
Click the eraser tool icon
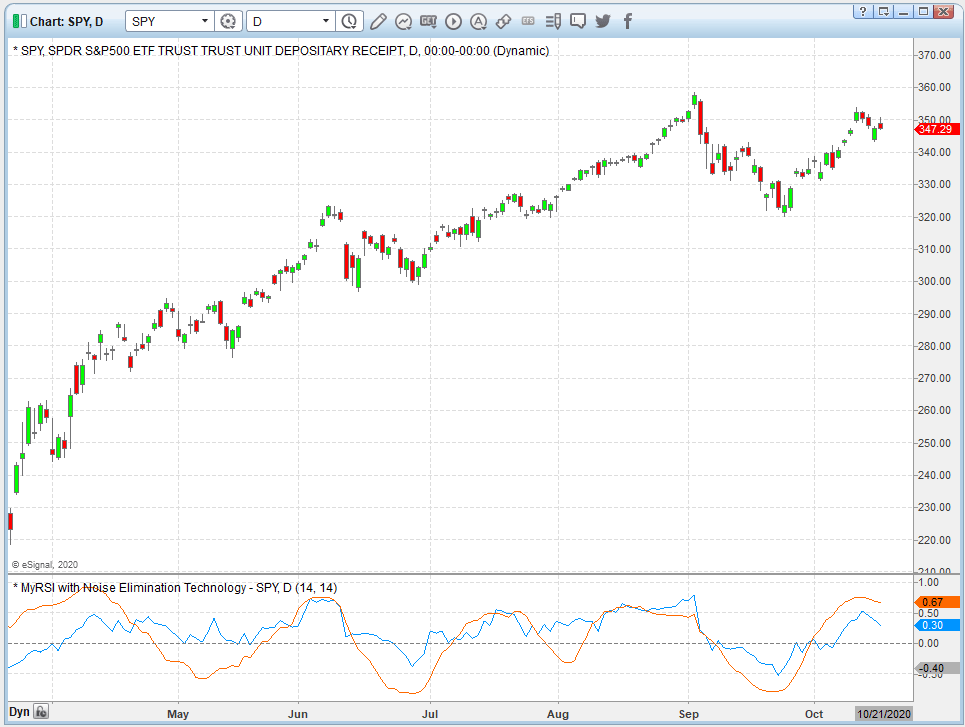pyautogui.click(x=503, y=22)
